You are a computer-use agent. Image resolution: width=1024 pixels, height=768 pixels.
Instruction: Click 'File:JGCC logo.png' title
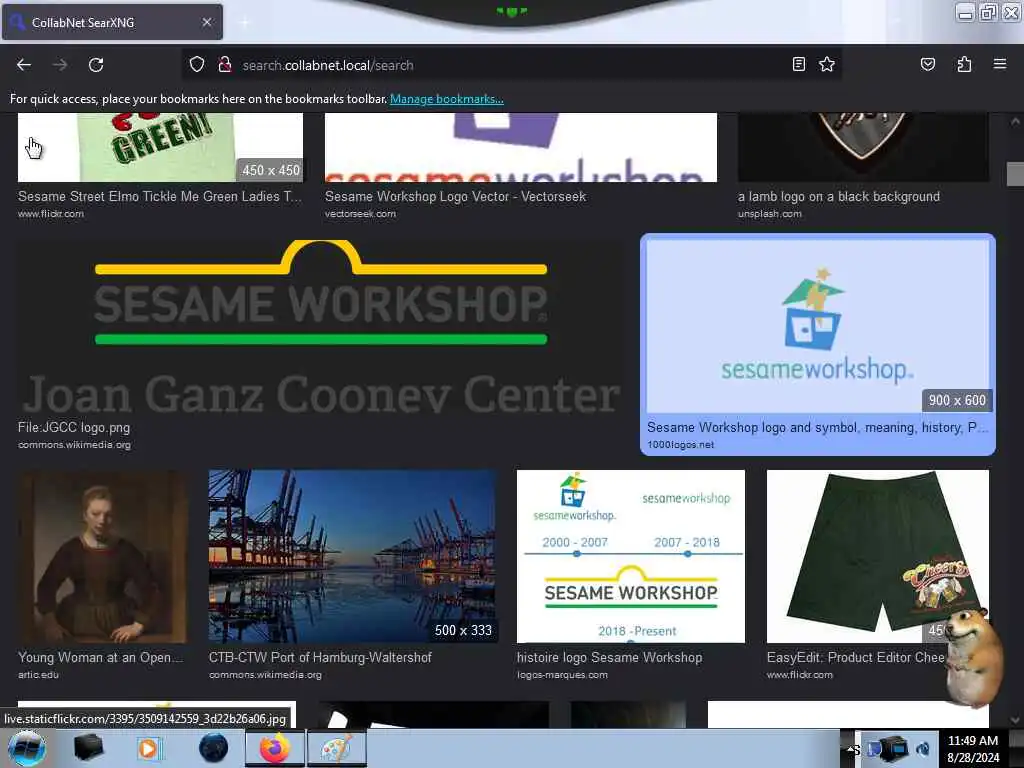pyautogui.click(x=74, y=428)
